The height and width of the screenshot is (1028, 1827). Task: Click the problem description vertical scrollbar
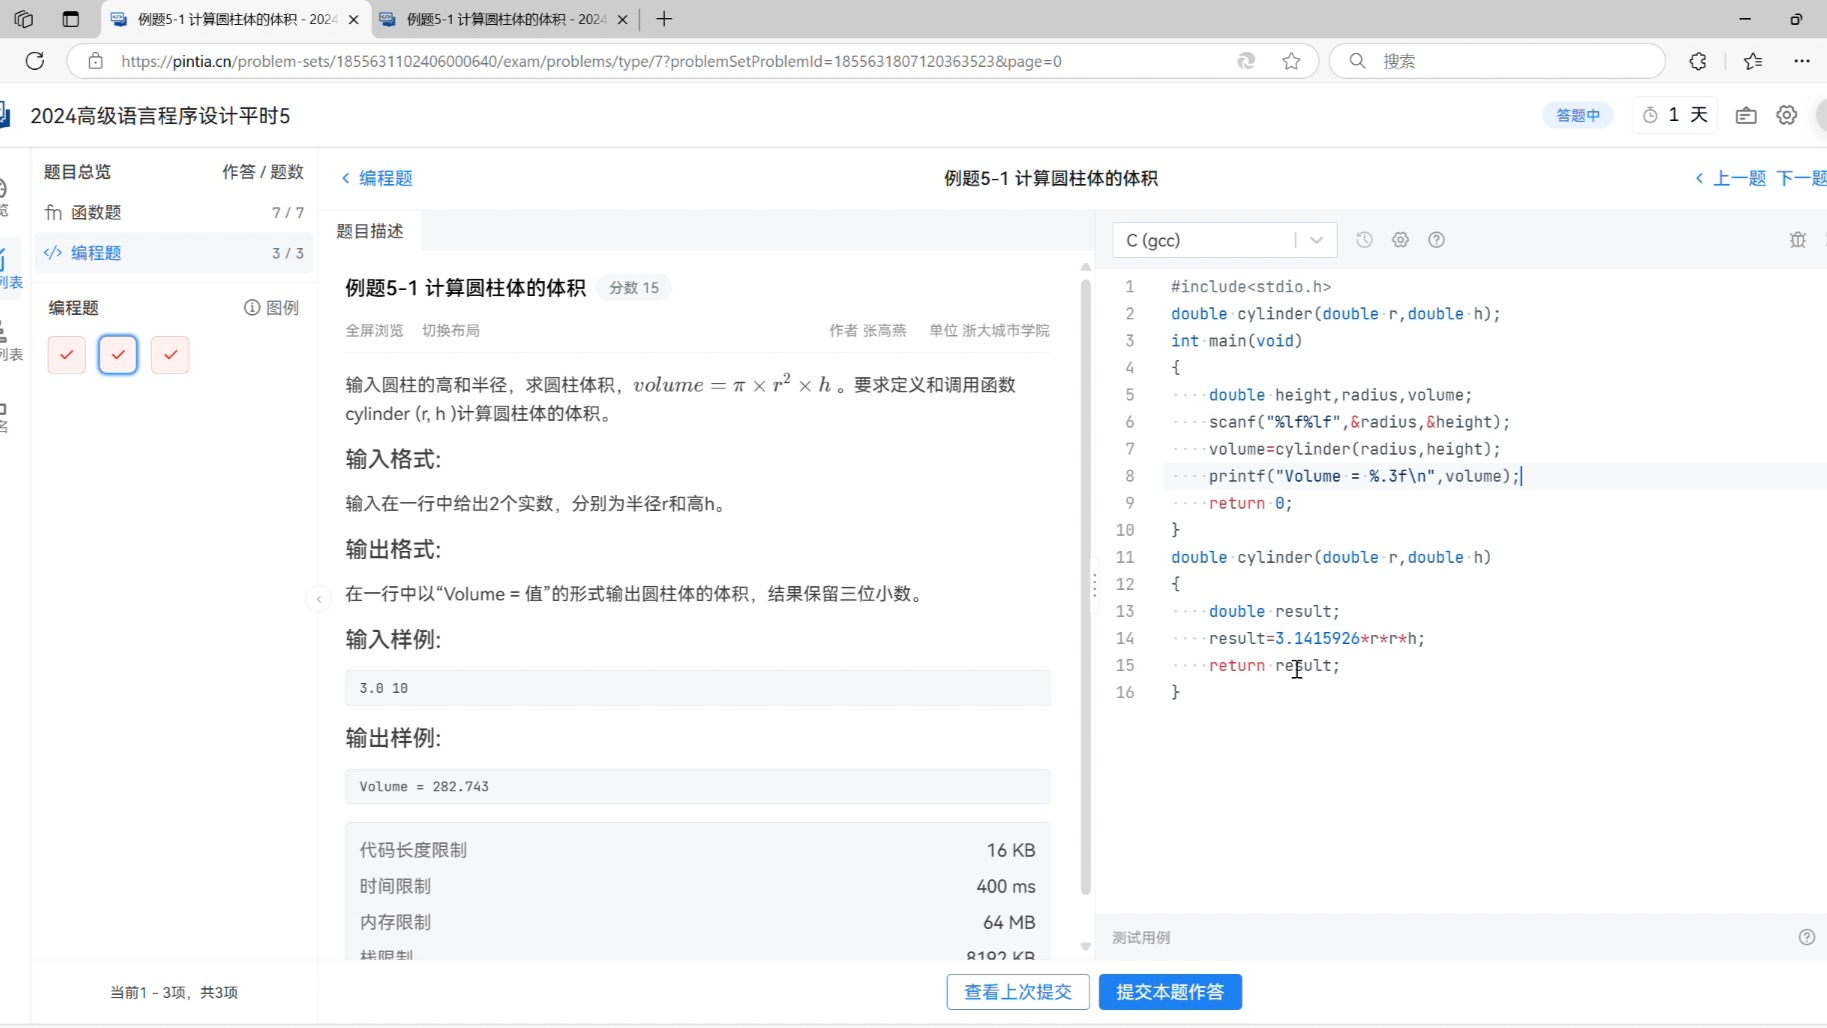[x=1085, y=588]
